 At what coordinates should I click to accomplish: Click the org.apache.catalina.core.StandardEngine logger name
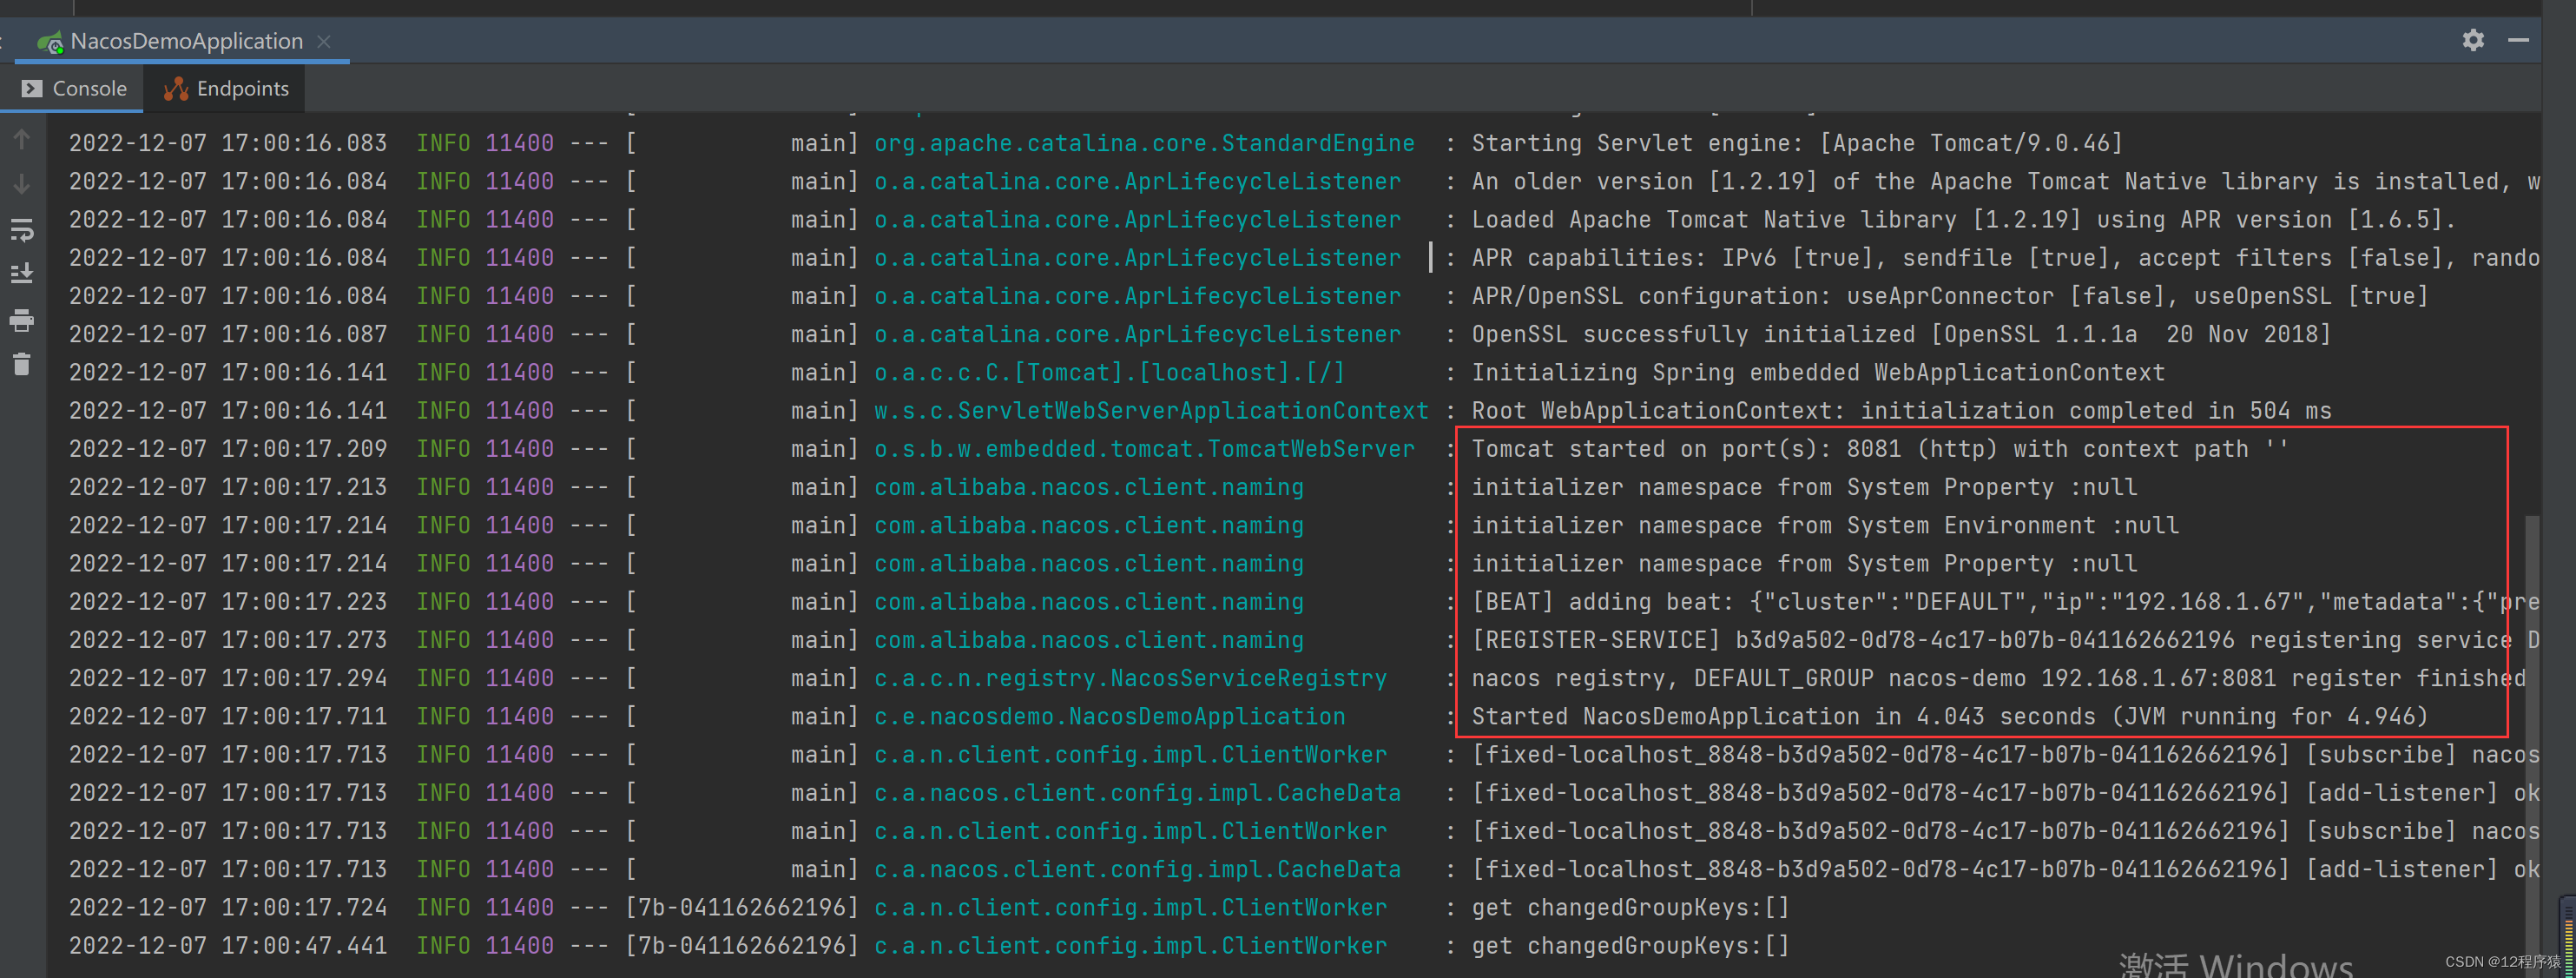[1144, 143]
